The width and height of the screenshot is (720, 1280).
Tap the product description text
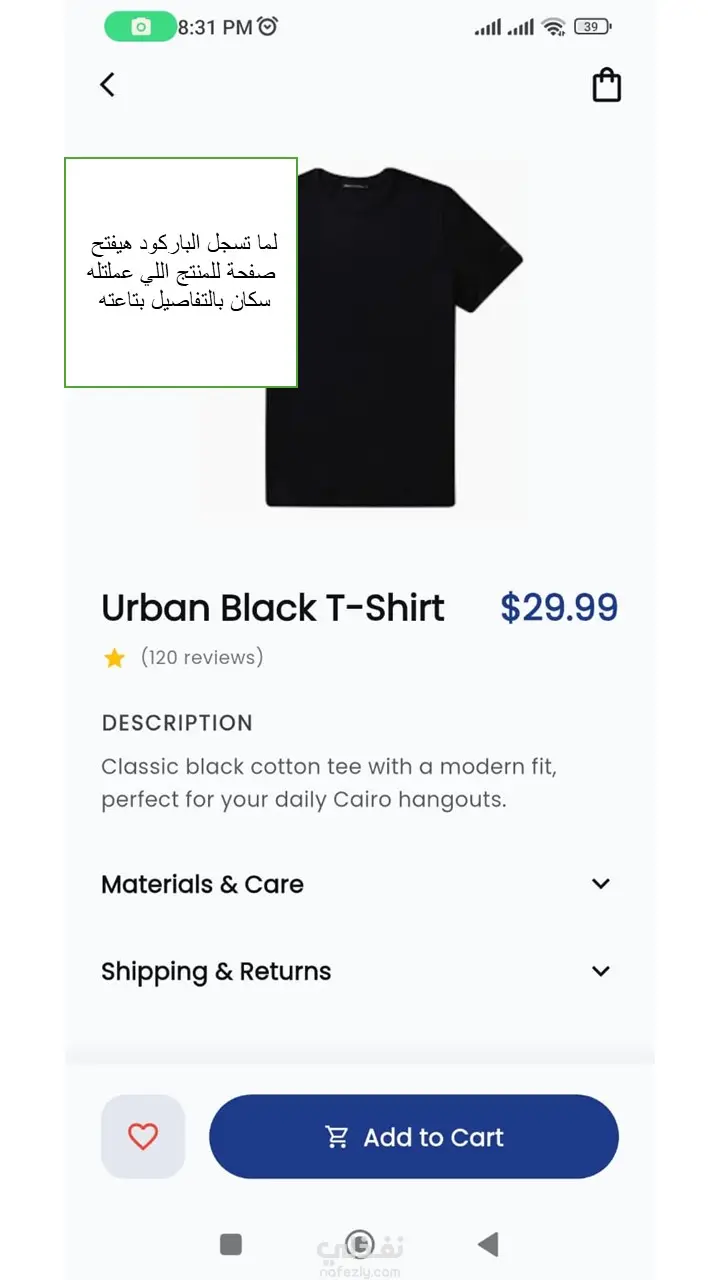(x=329, y=783)
